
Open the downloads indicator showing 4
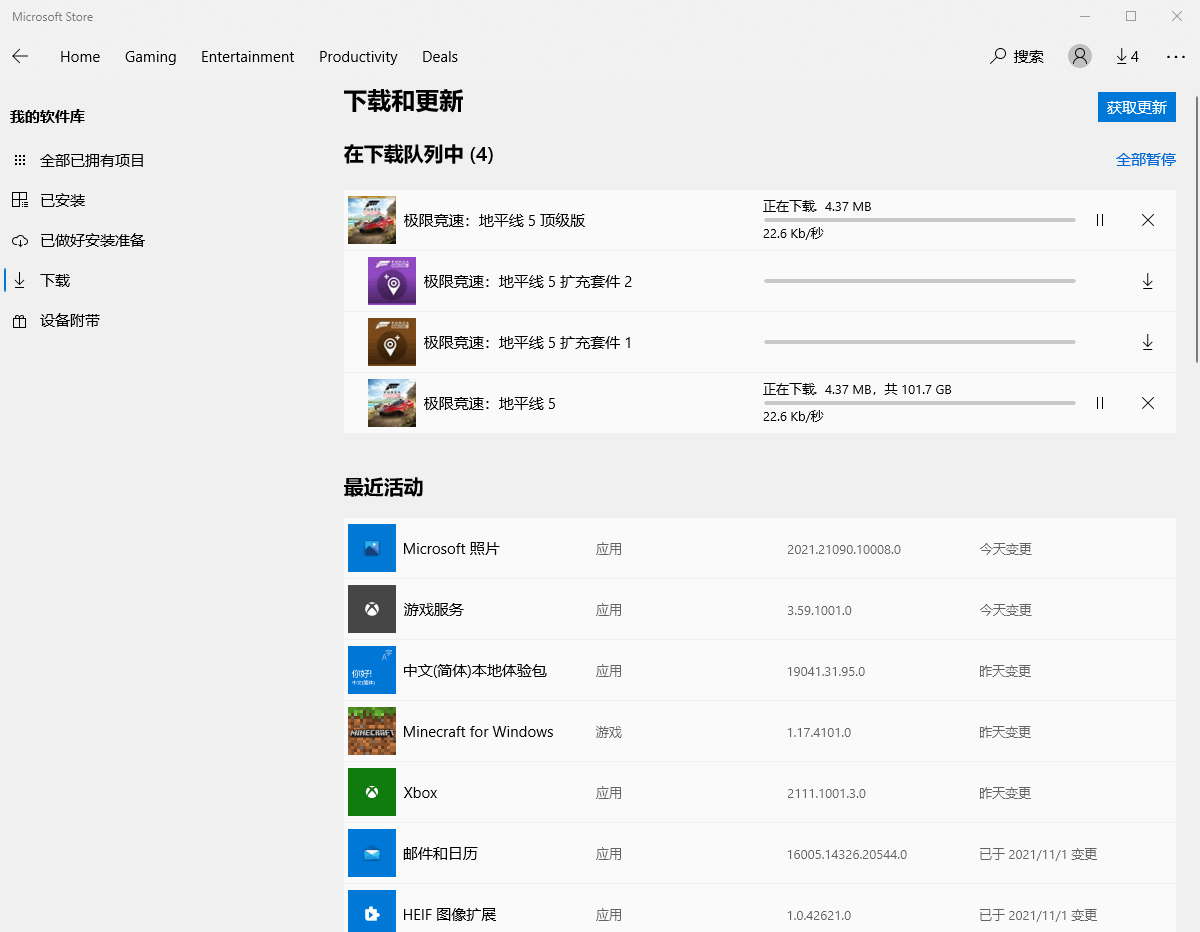click(1128, 57)
